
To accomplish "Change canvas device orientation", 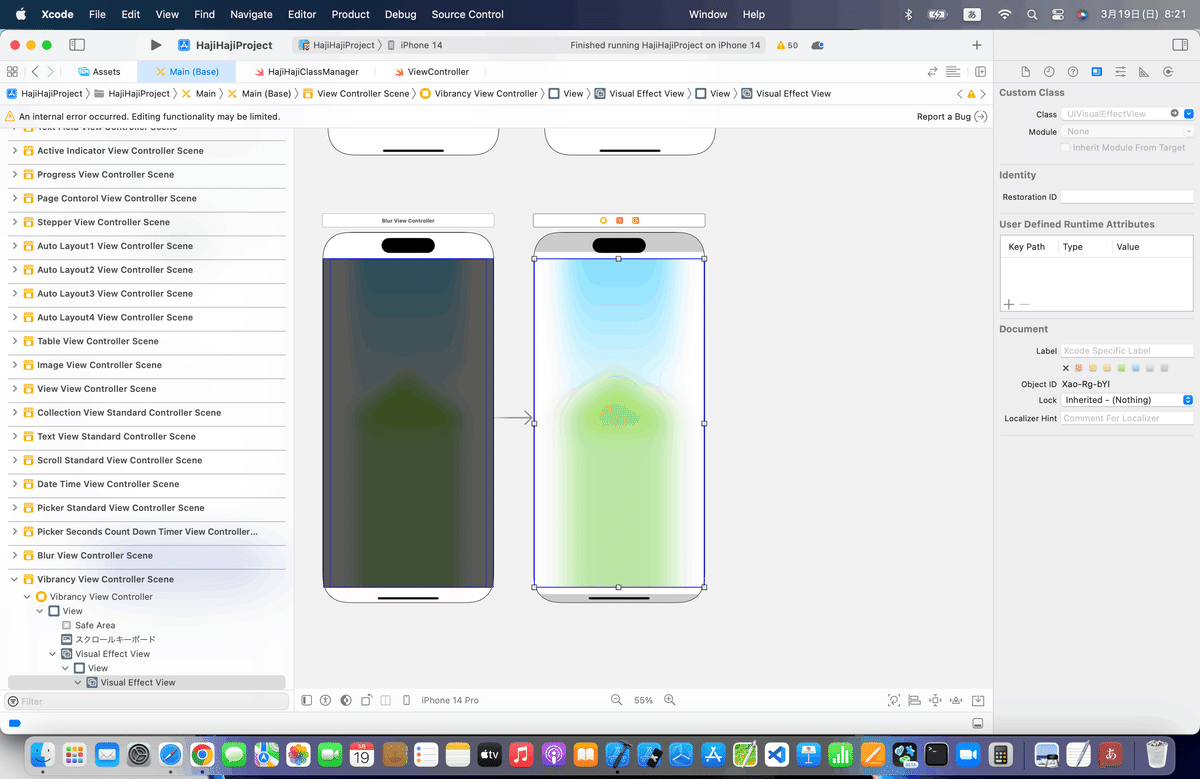I will click(x=367, y=700).
